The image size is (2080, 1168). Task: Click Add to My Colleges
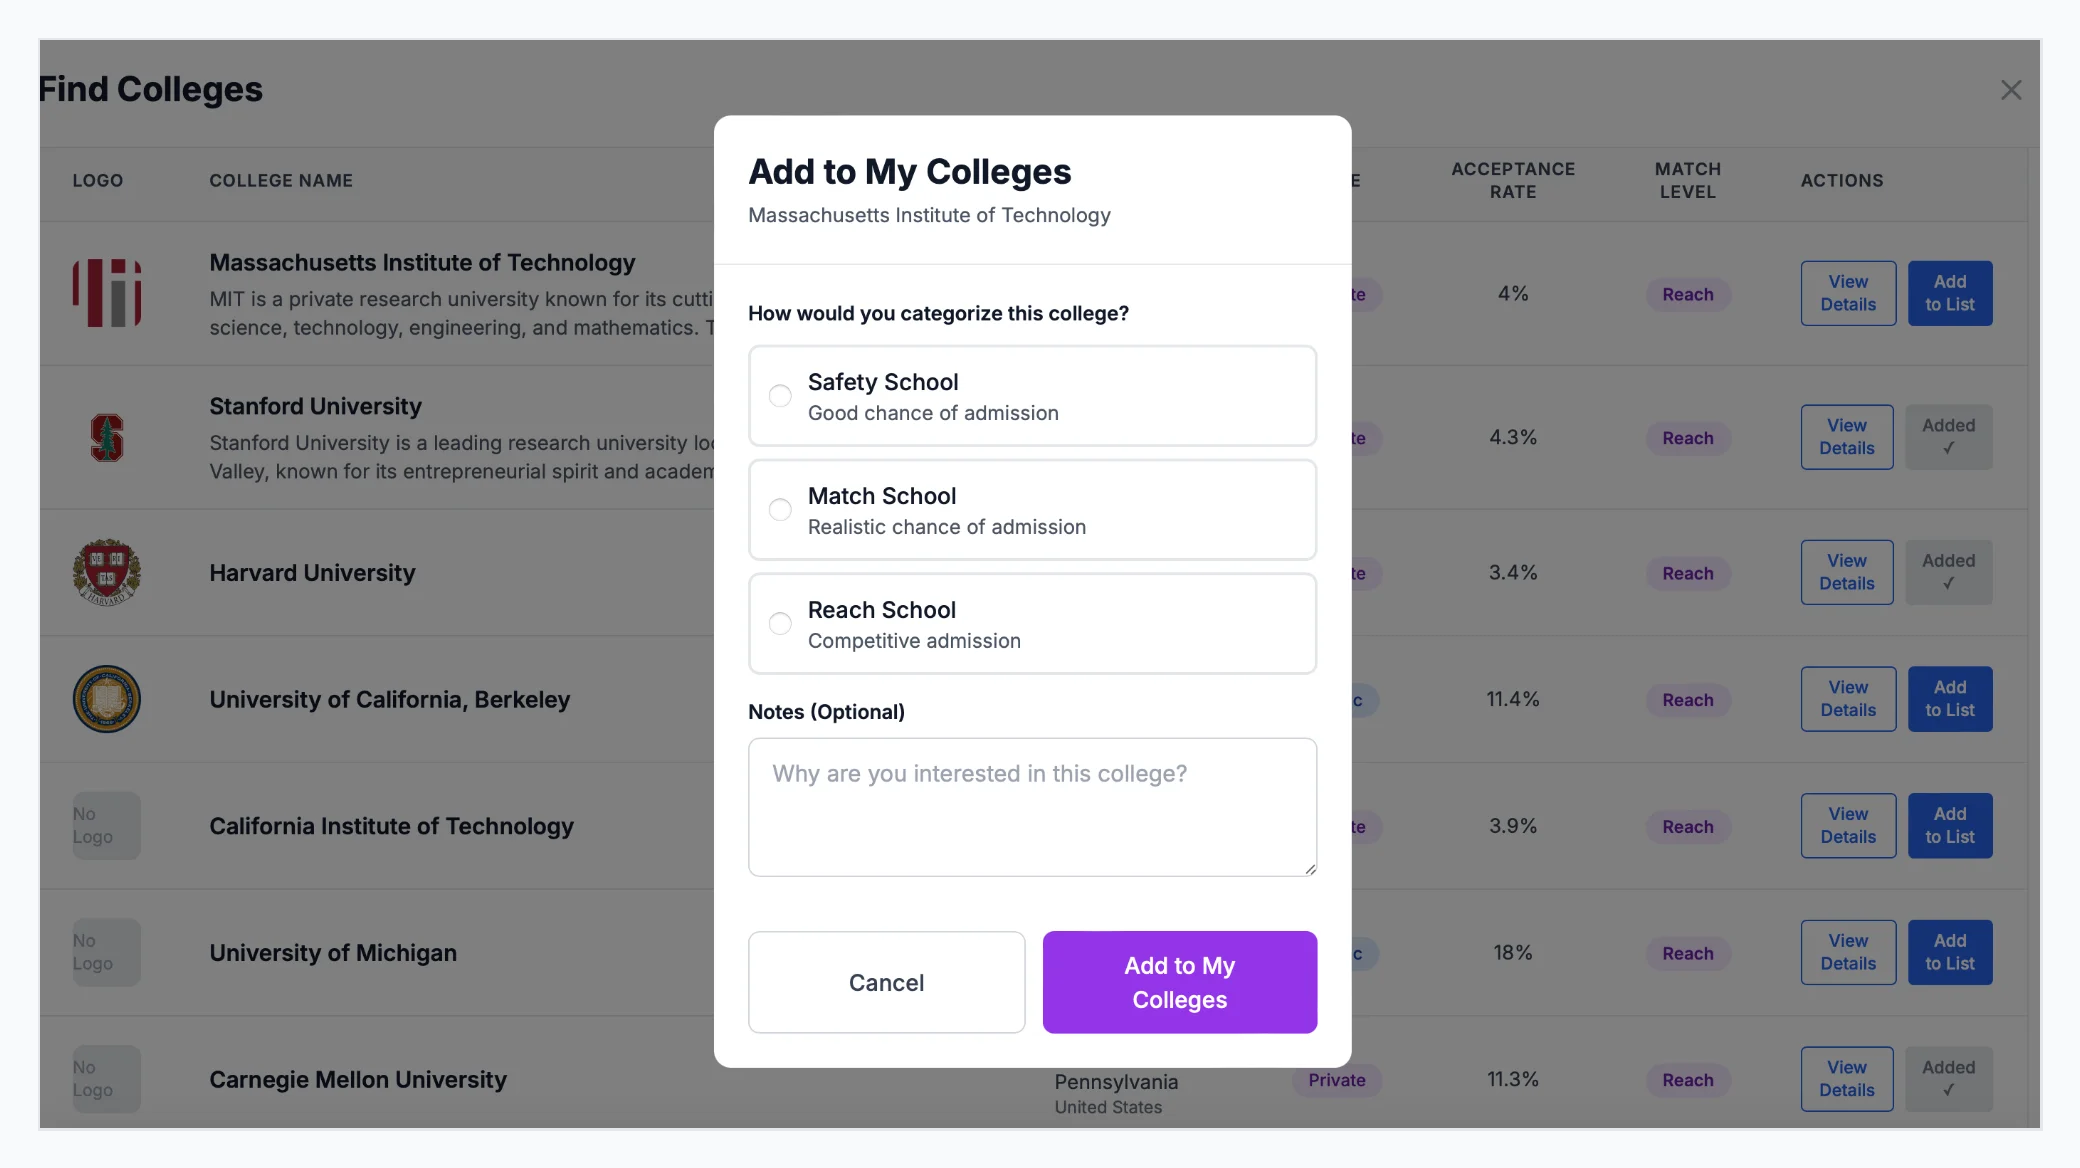pyautogui.click(x=1179, y=982)
